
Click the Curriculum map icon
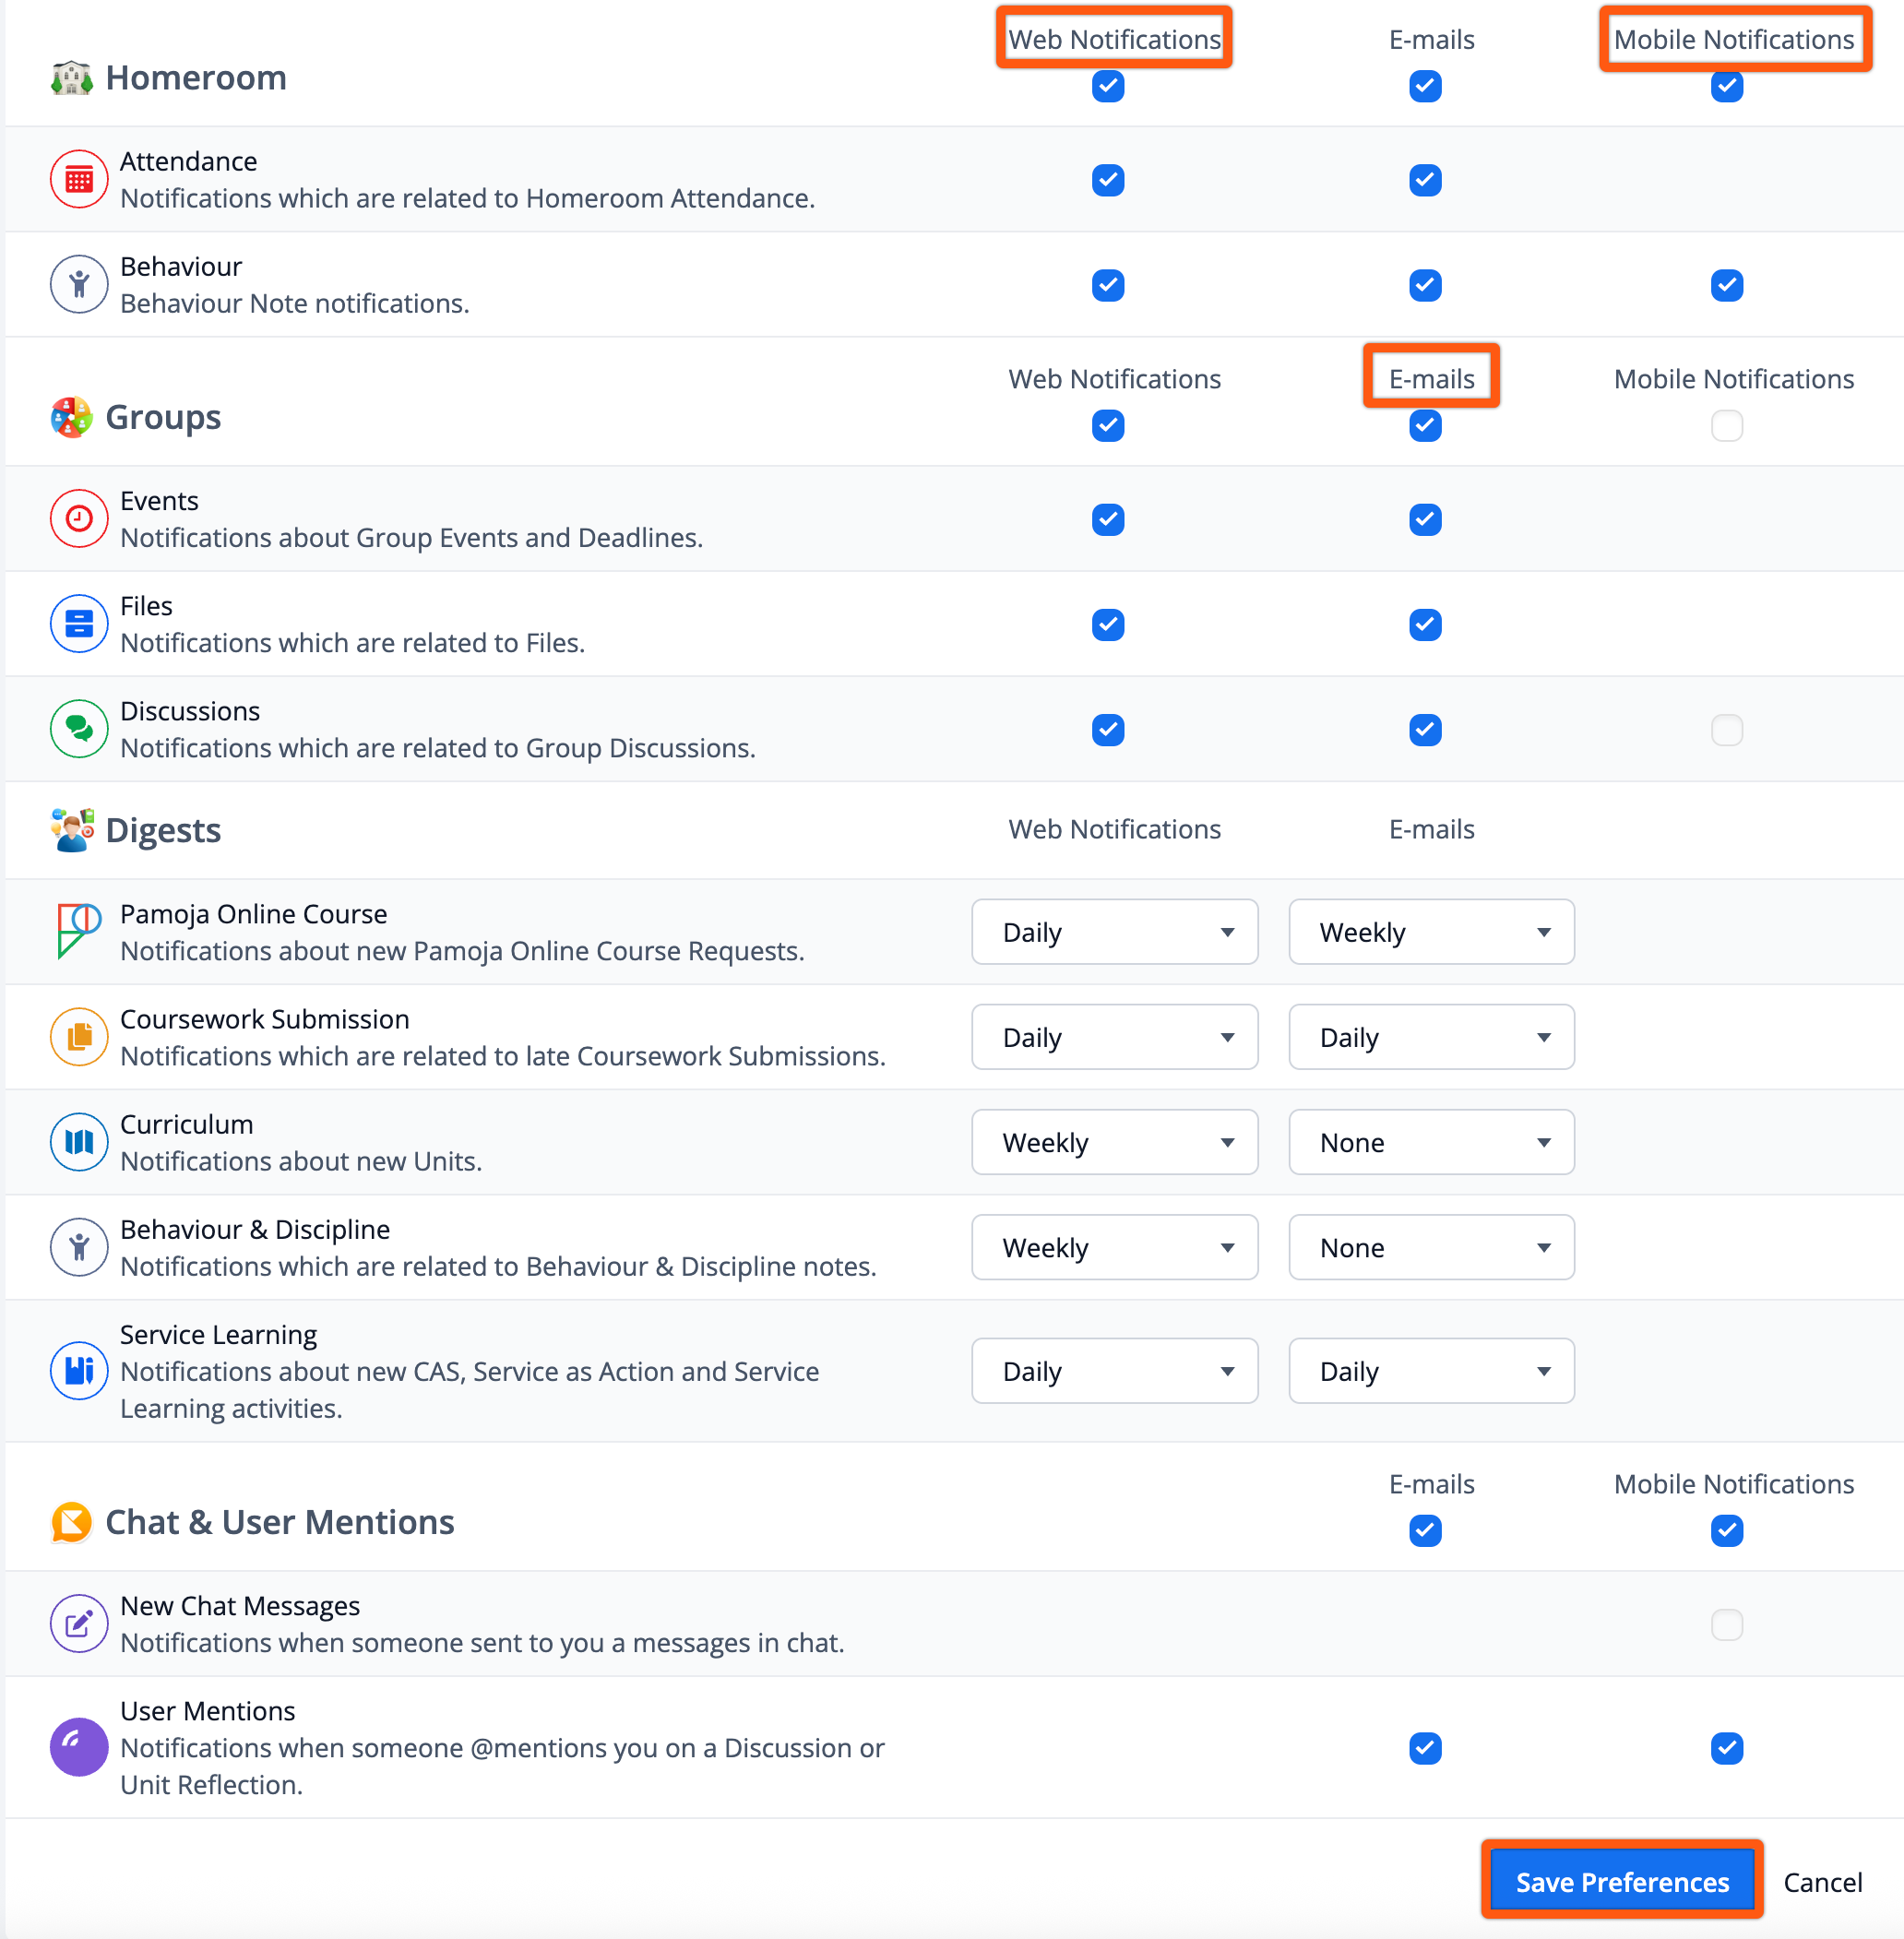(79, 1142)
